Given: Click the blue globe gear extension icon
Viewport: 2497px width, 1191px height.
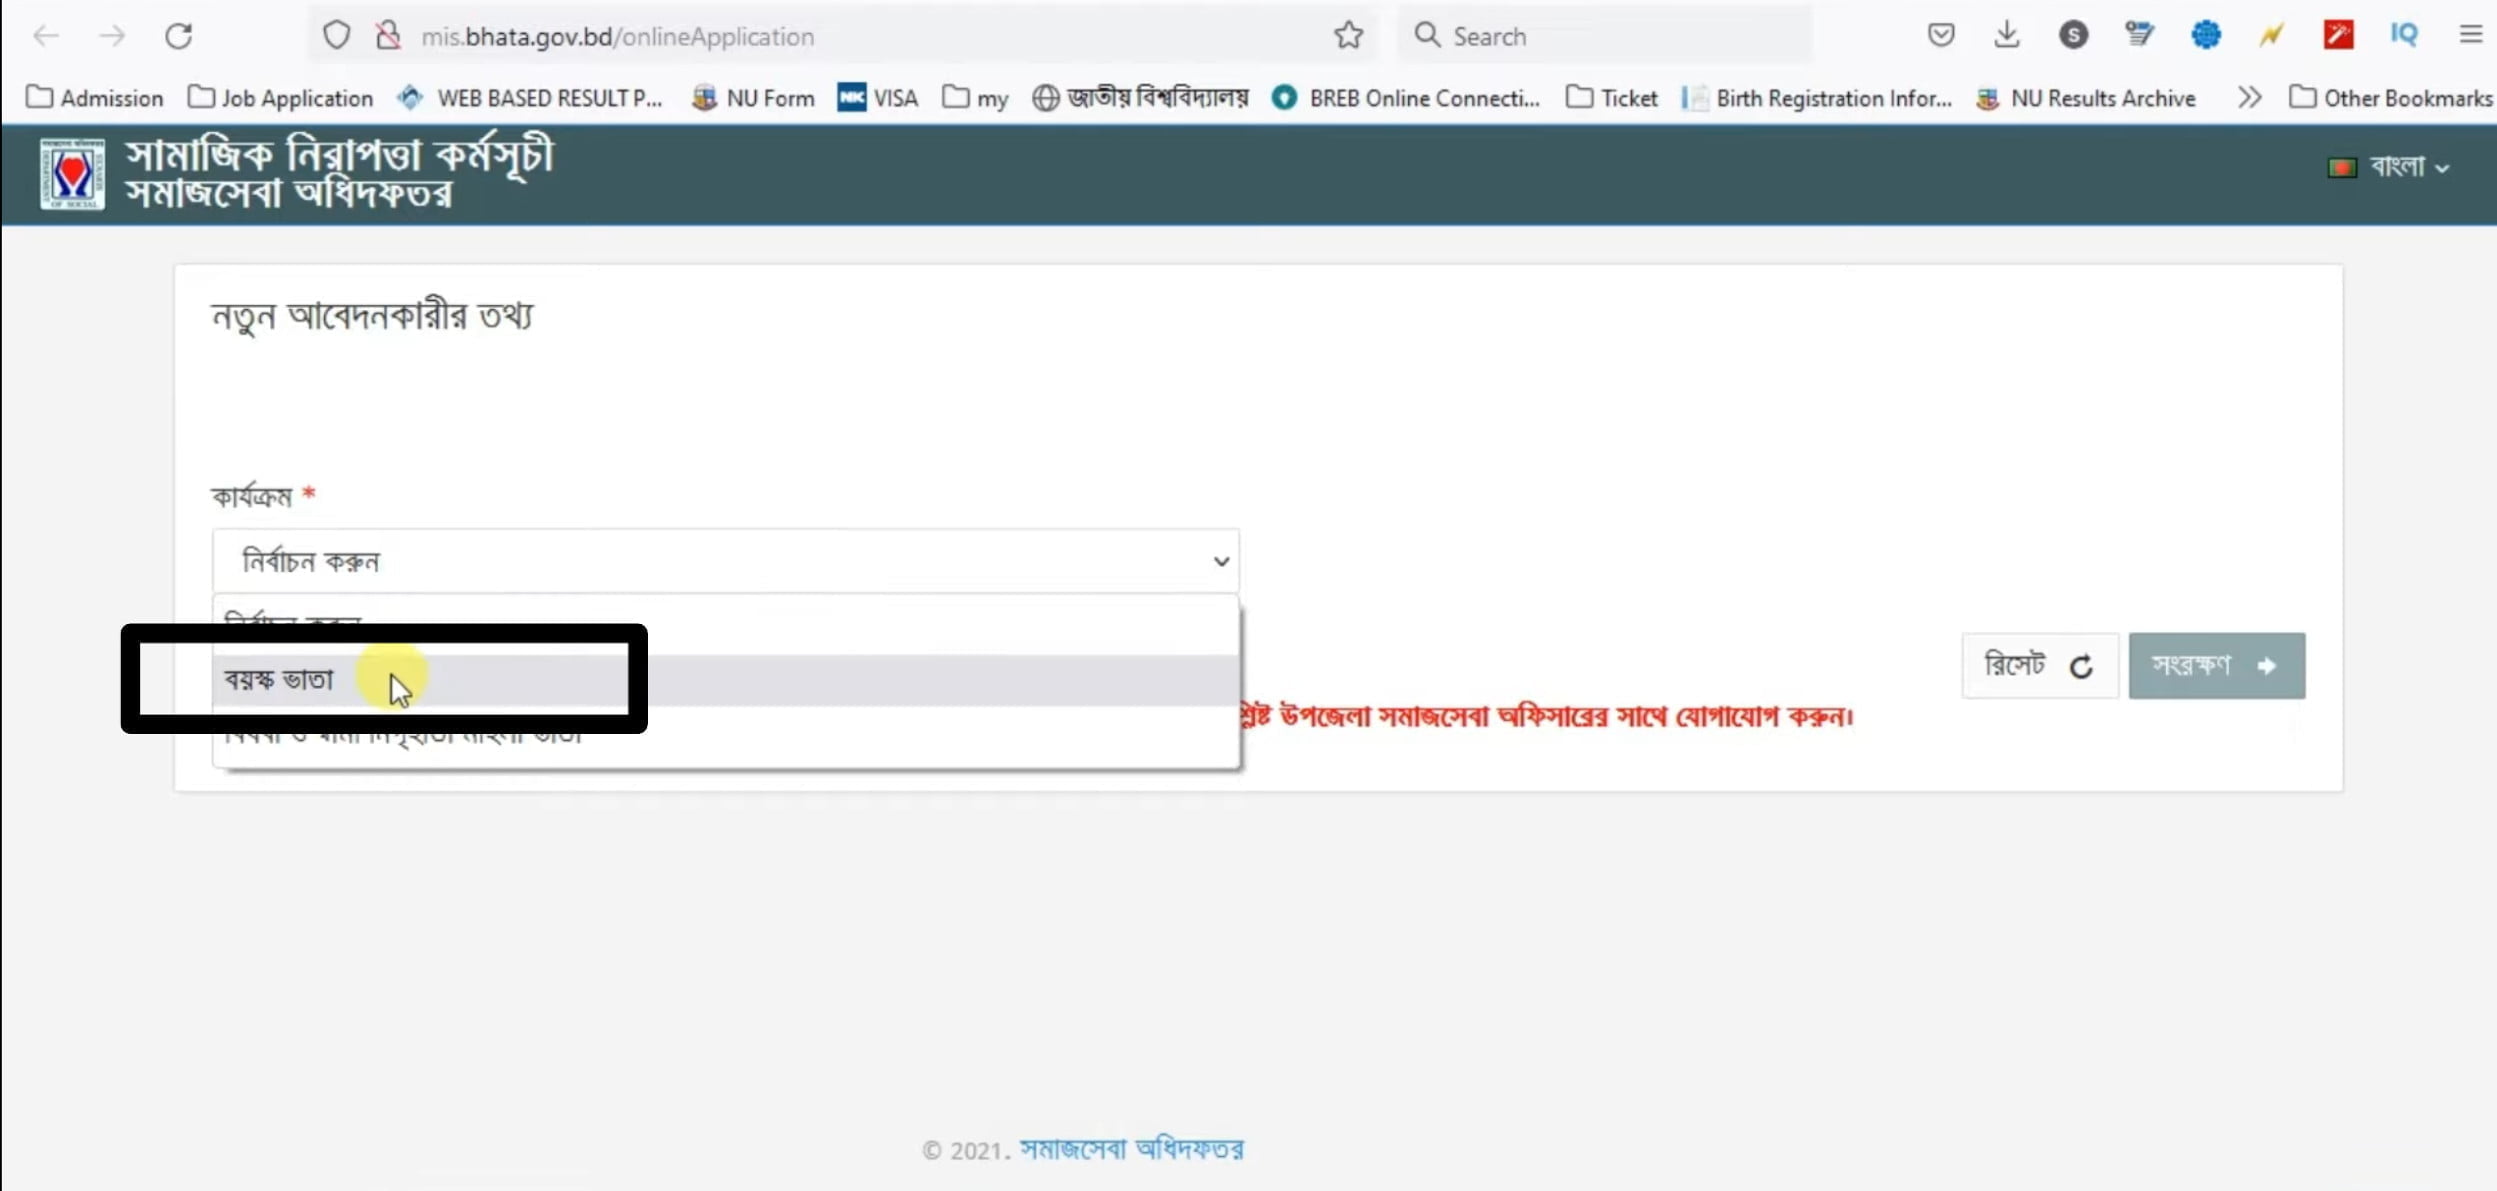Looking at the screenshot, I should [x=2207, y=35].
